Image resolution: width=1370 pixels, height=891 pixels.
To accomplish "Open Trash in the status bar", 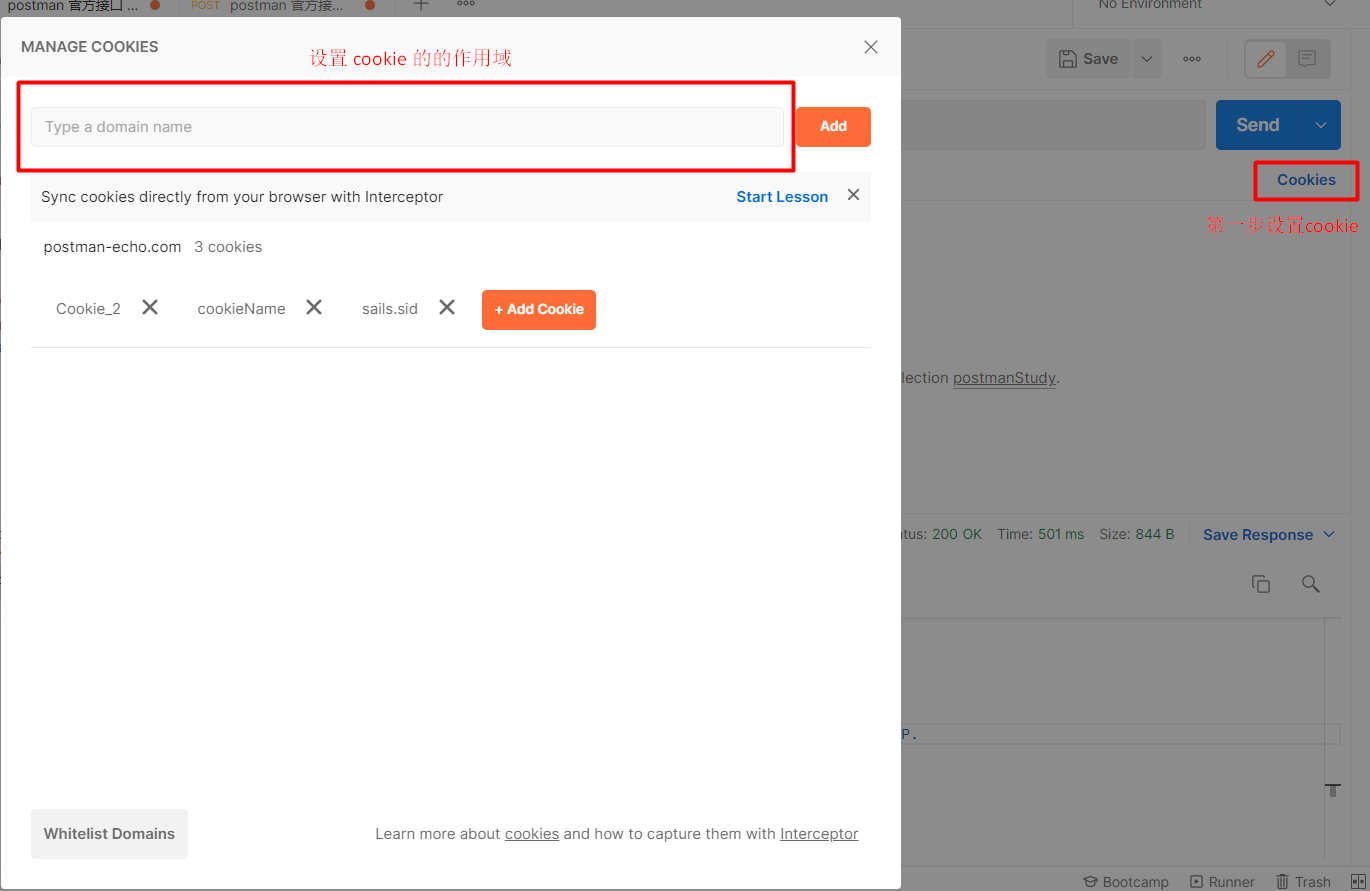I will coord(1303,882).
